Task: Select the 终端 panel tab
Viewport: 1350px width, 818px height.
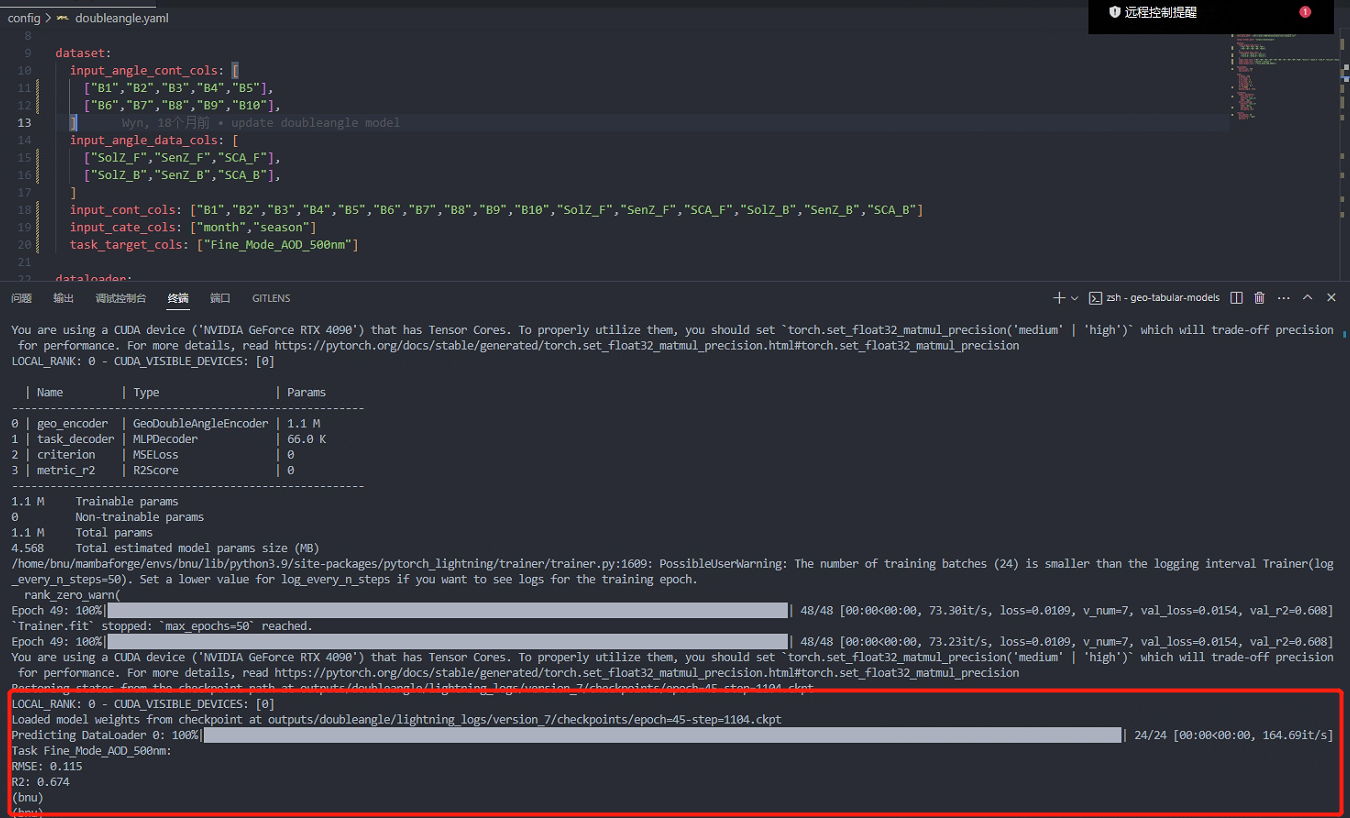Action: coord(178,298)
